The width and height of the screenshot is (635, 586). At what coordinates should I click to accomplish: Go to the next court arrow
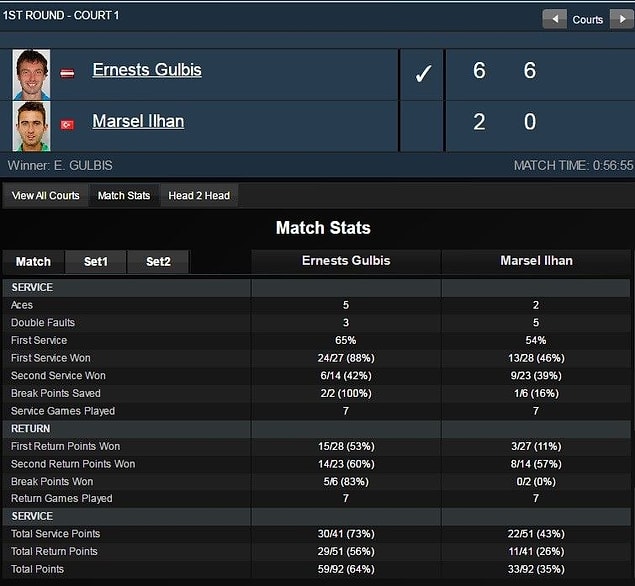(622, 19)
